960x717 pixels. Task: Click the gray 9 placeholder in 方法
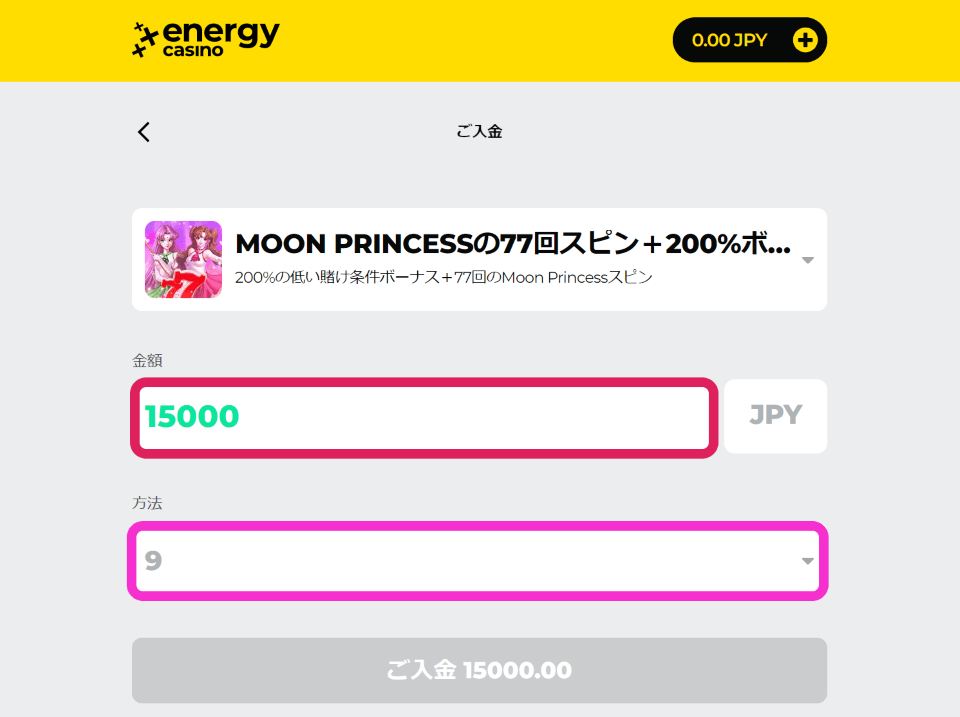(x=153, y=561)
